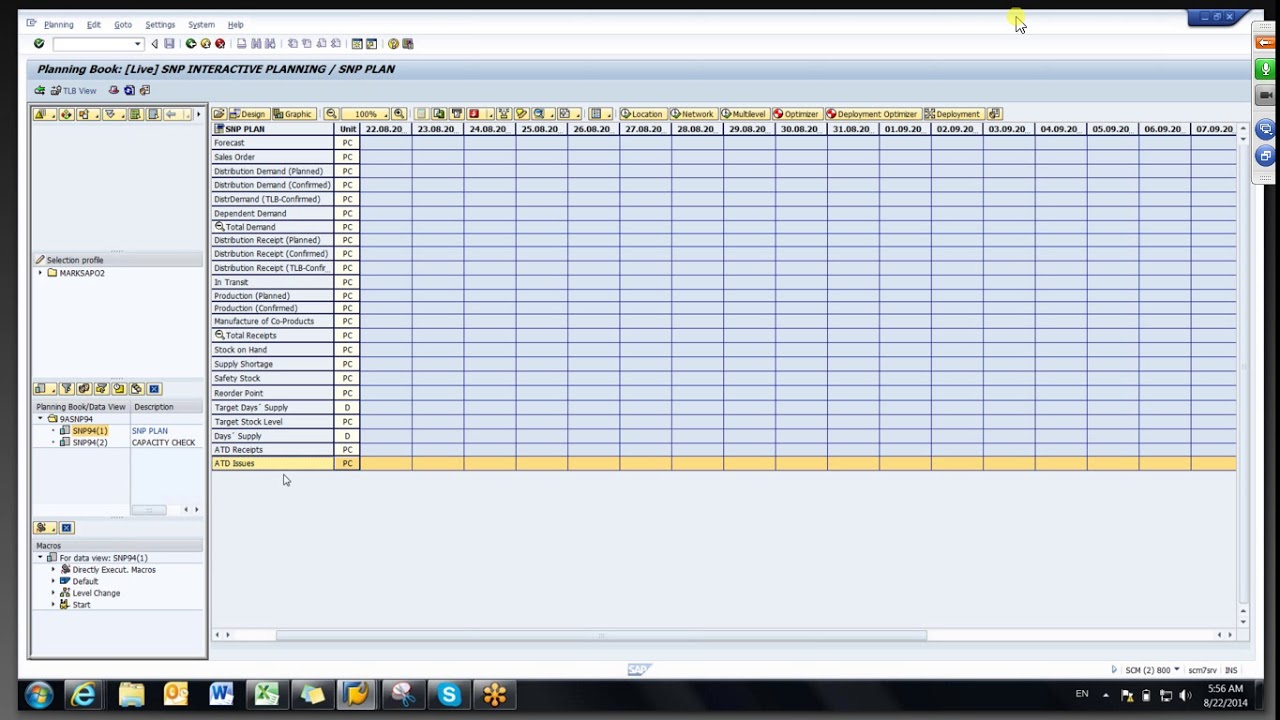Open the Settings menu
The image size is (1280, 720).
pos(160,24)
